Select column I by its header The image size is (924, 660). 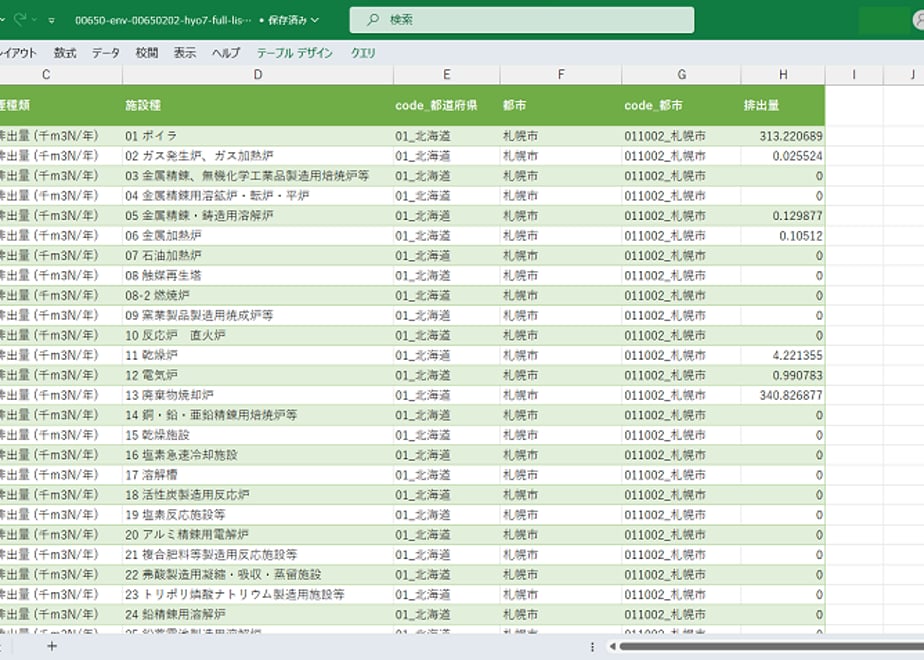(x=854, y=75)
